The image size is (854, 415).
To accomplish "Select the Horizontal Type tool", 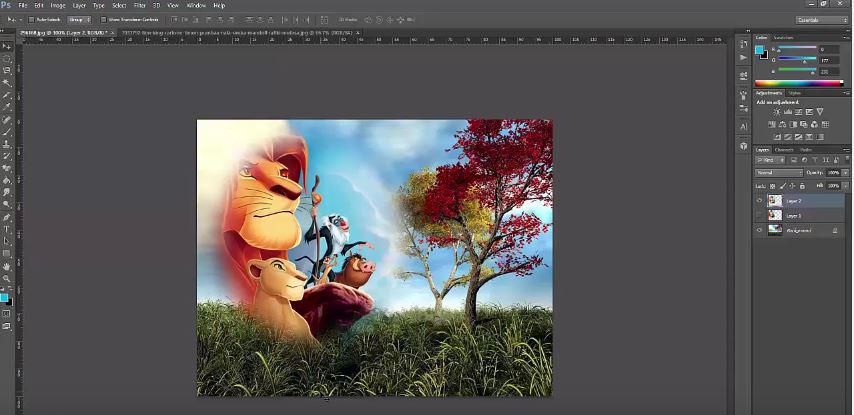I will point(7,229).
